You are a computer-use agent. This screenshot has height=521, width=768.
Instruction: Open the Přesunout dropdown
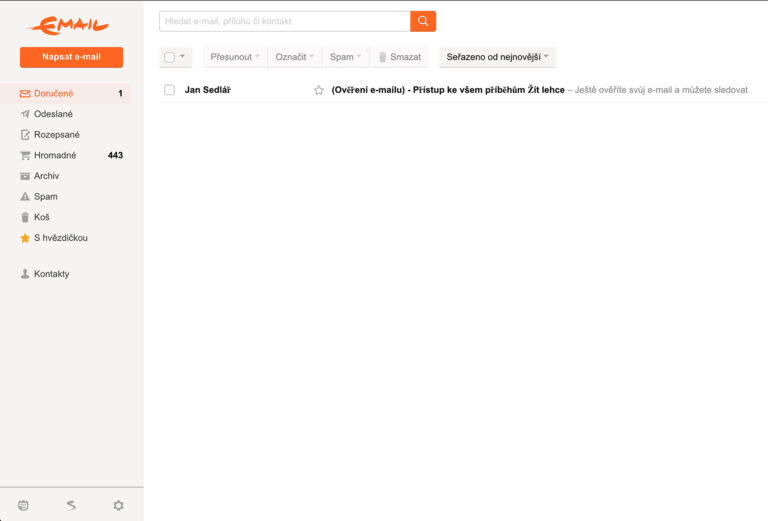point(235,57)
